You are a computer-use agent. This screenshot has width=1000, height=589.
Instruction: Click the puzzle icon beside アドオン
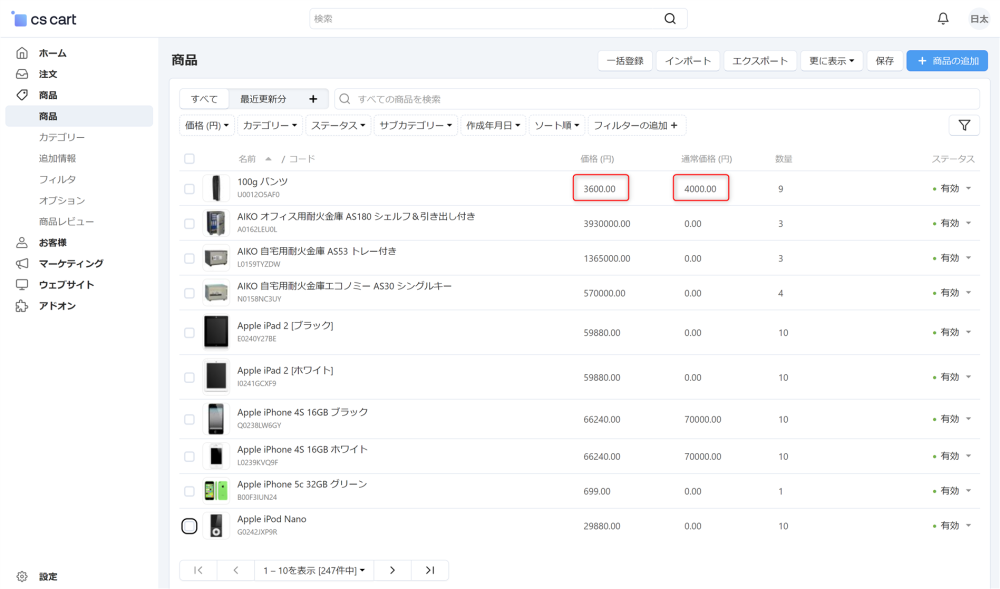coord(22,305)
